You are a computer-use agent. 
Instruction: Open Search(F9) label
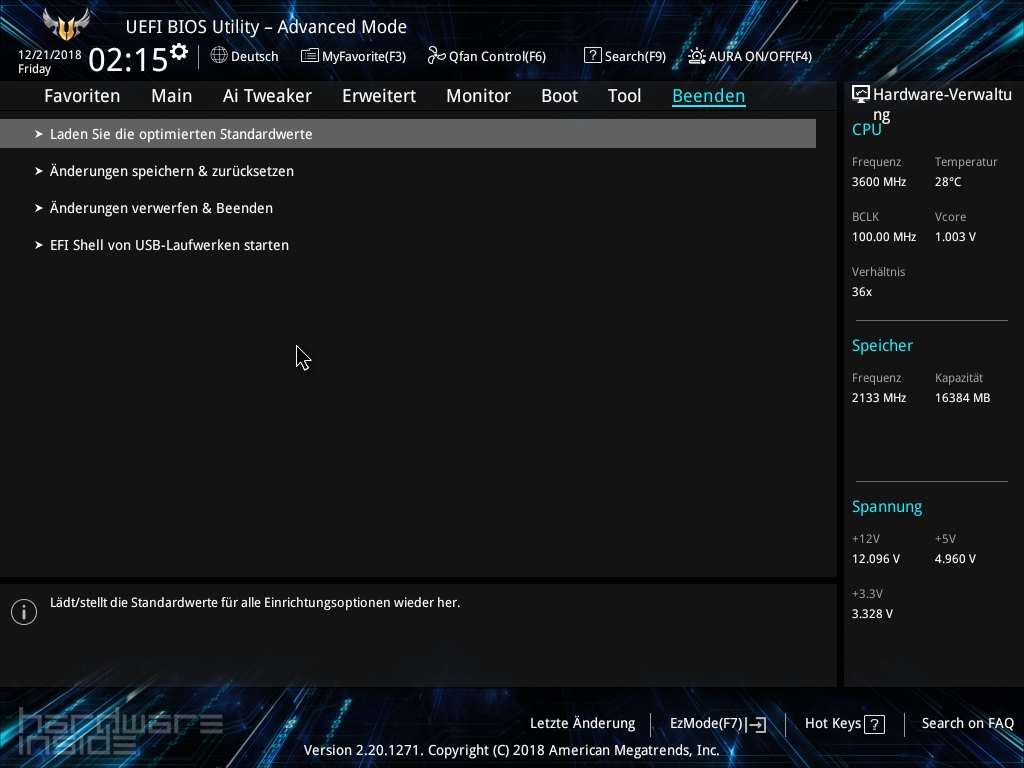(635, 57)
